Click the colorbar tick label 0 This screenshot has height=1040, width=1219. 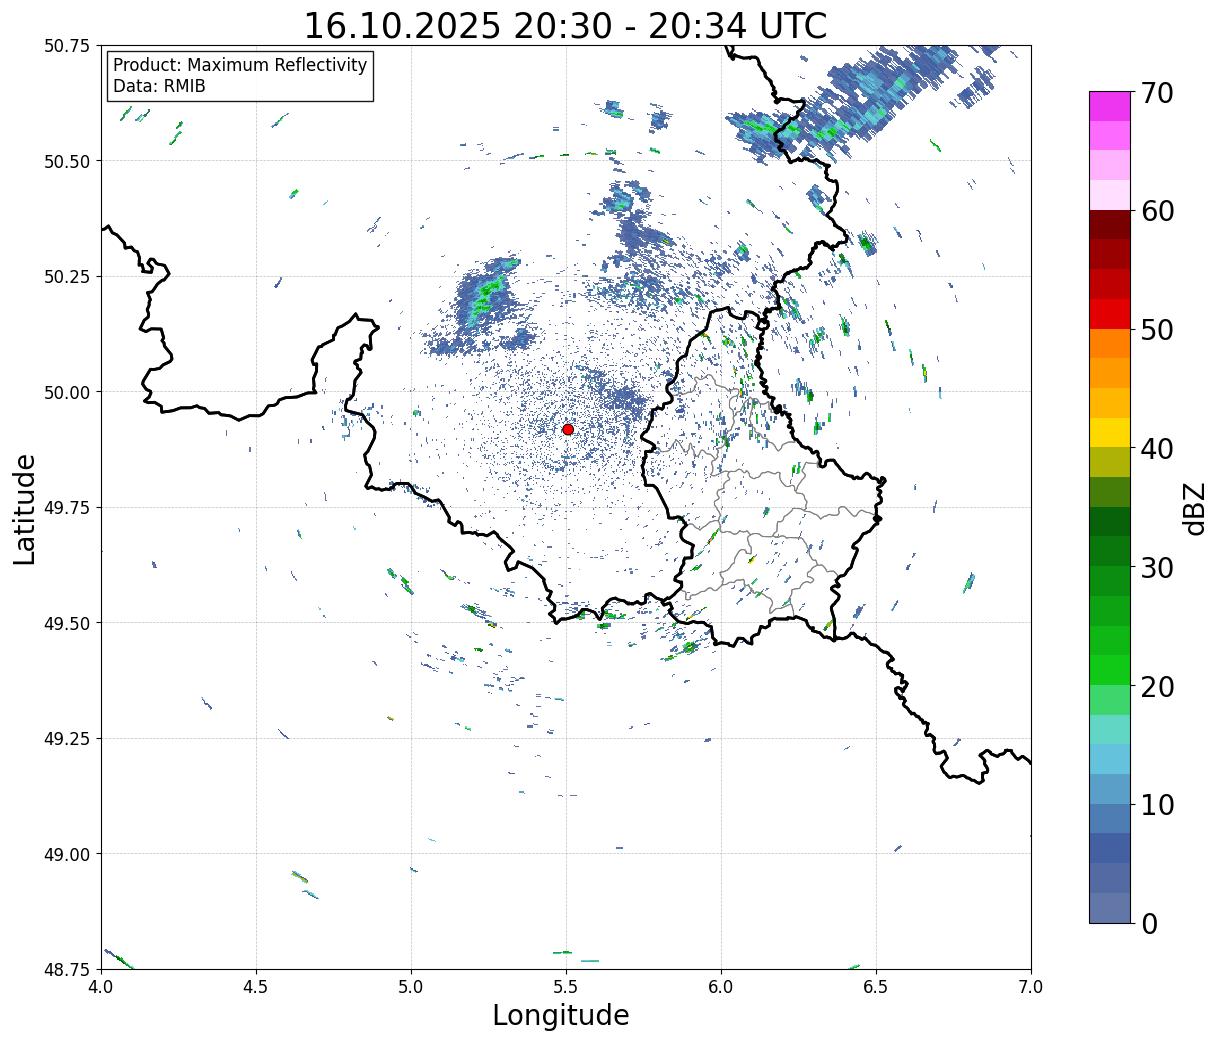1149,924
